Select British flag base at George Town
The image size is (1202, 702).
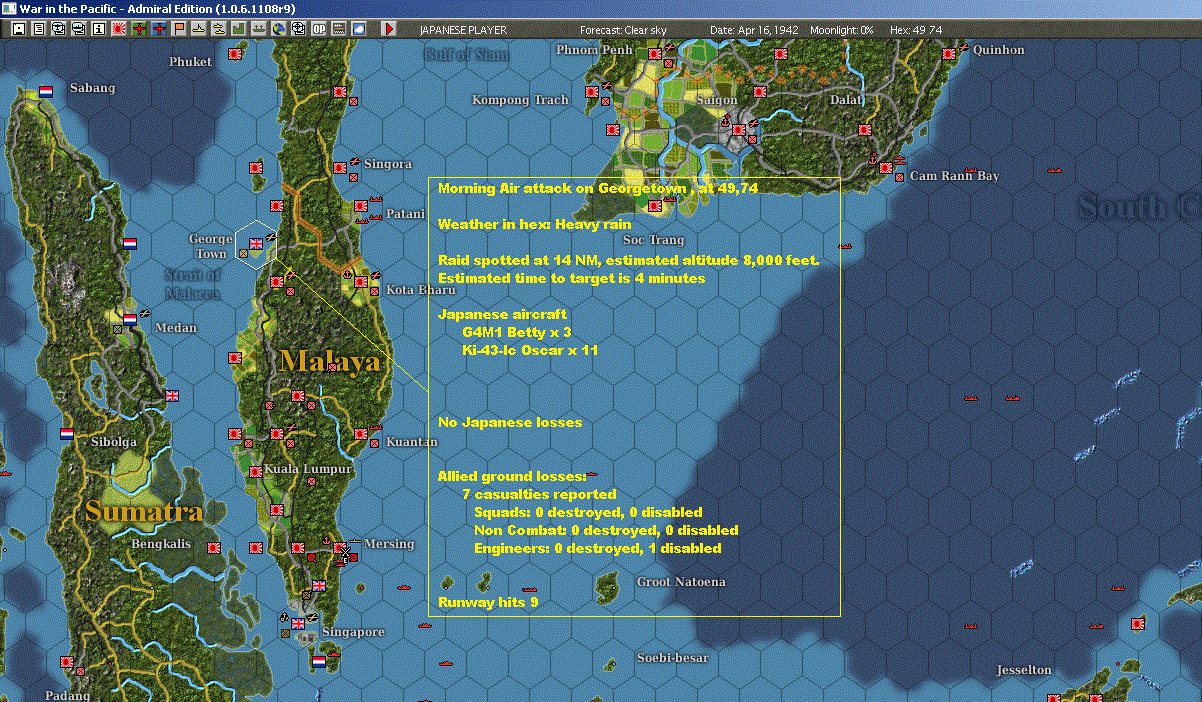point(256,242)
